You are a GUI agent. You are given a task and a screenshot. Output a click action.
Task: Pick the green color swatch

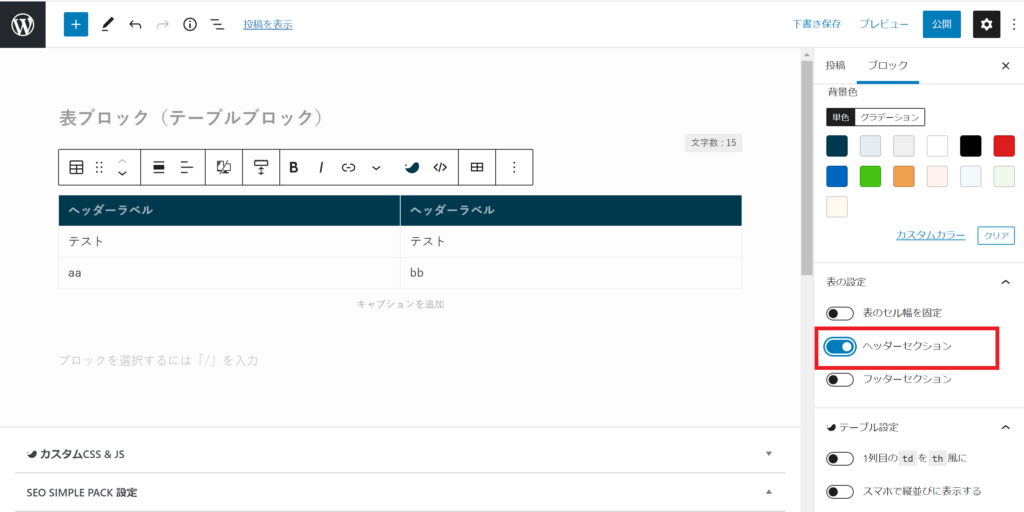point(870,176)
